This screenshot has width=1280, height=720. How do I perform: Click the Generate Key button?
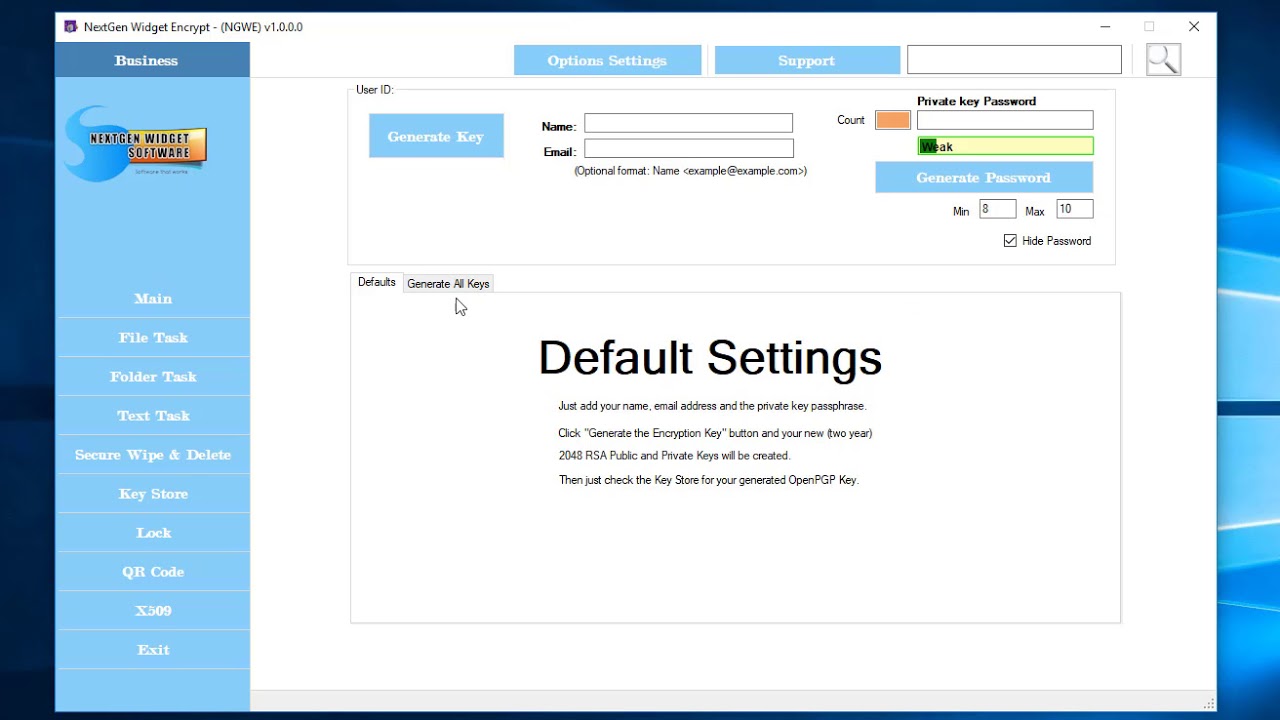(436, 136)
